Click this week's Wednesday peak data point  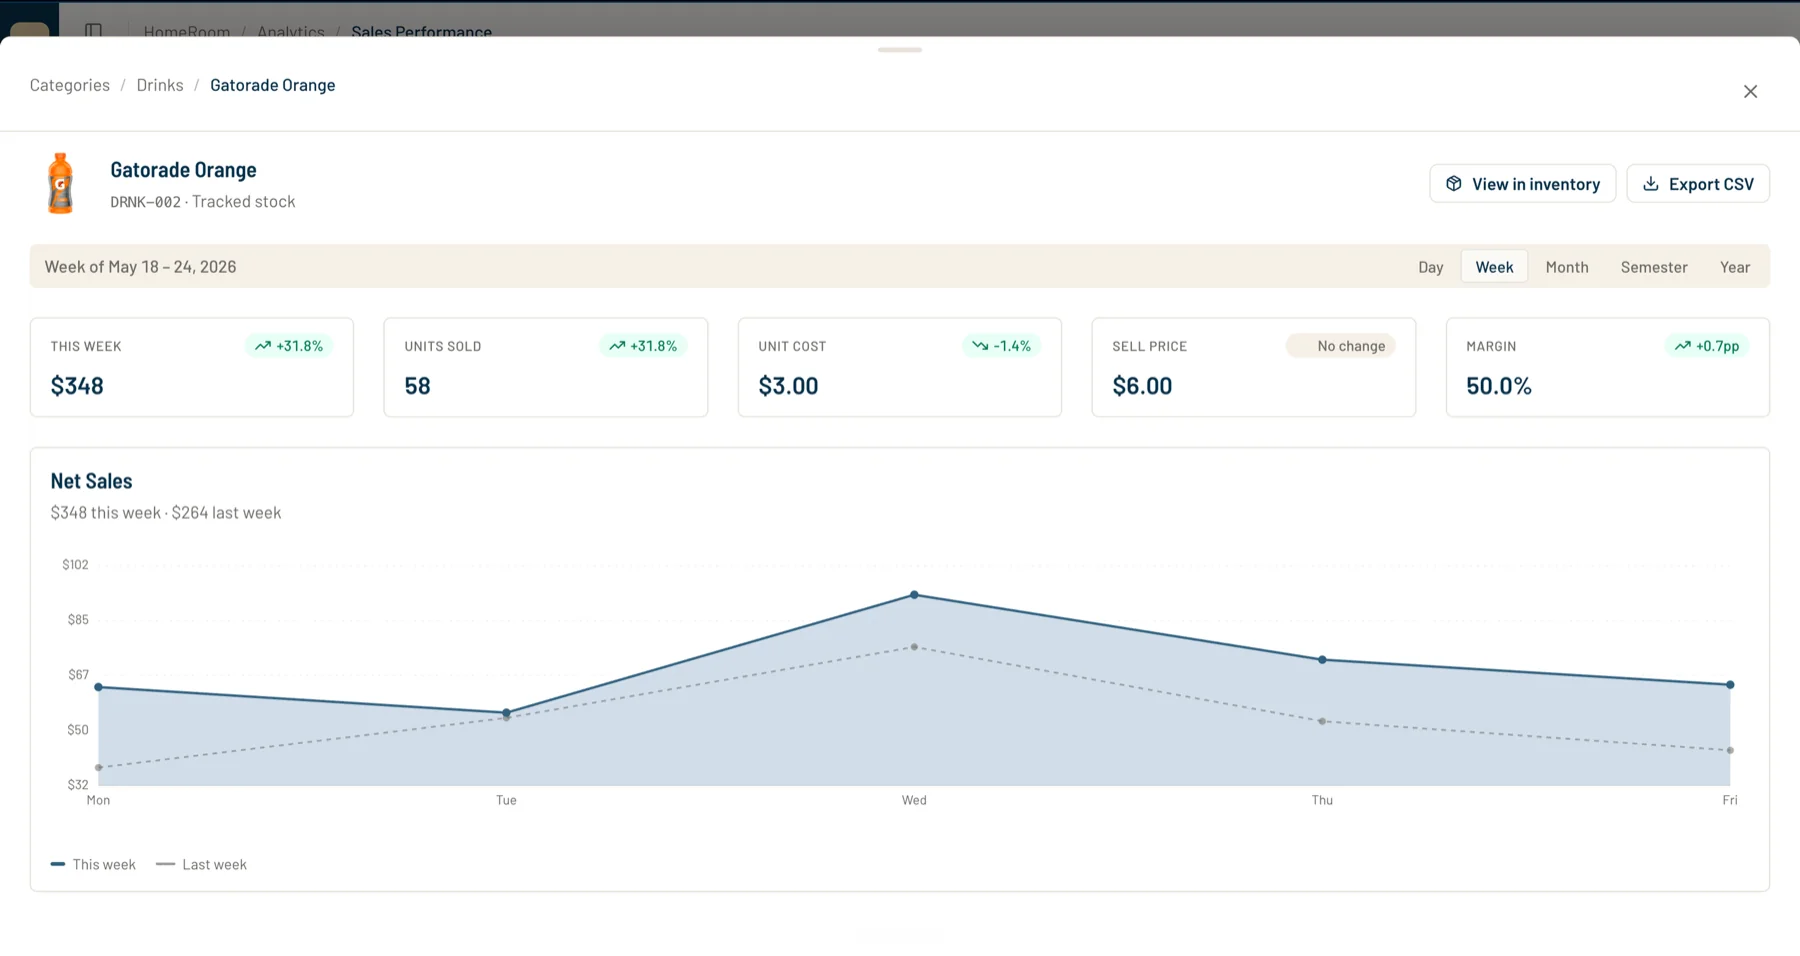[x=914, y=595]
